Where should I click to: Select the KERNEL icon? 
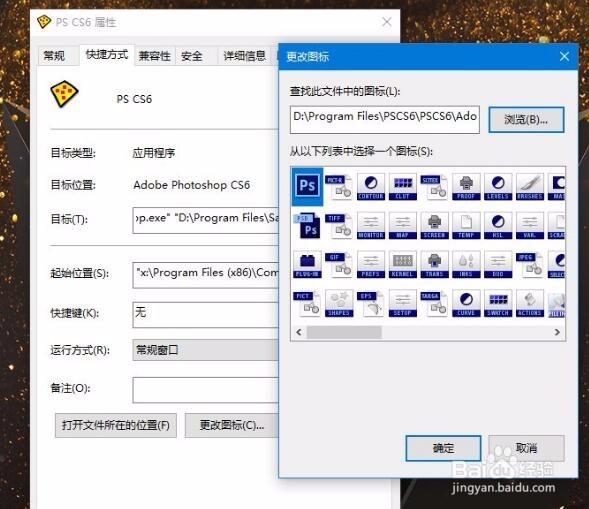[x=403, y=264]
